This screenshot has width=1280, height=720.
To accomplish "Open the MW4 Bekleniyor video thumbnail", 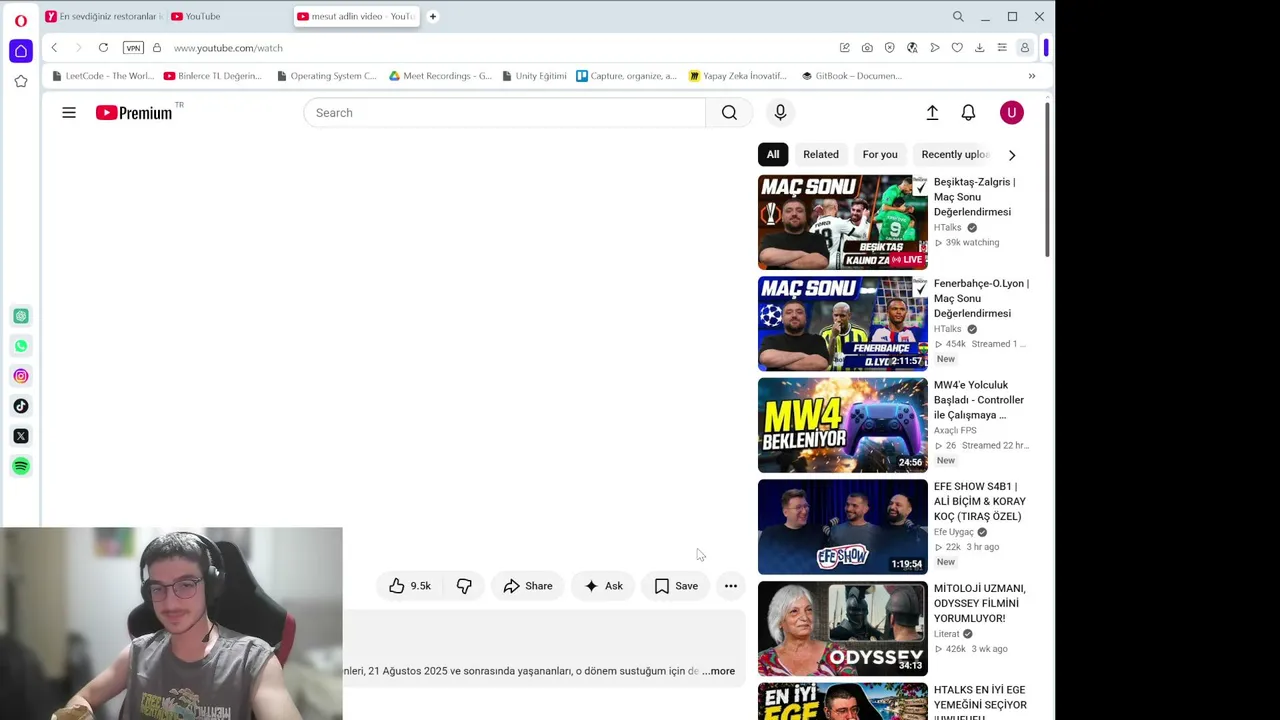I will (842, 425).
